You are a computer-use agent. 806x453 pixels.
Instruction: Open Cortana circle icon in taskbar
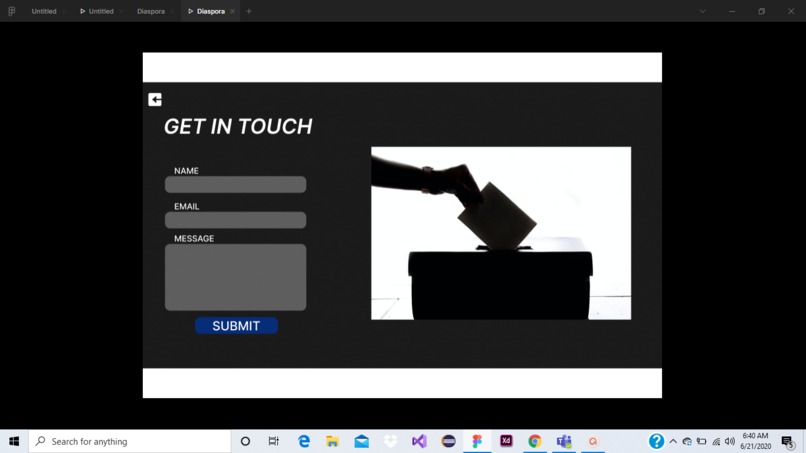click(x=245, y=441)
